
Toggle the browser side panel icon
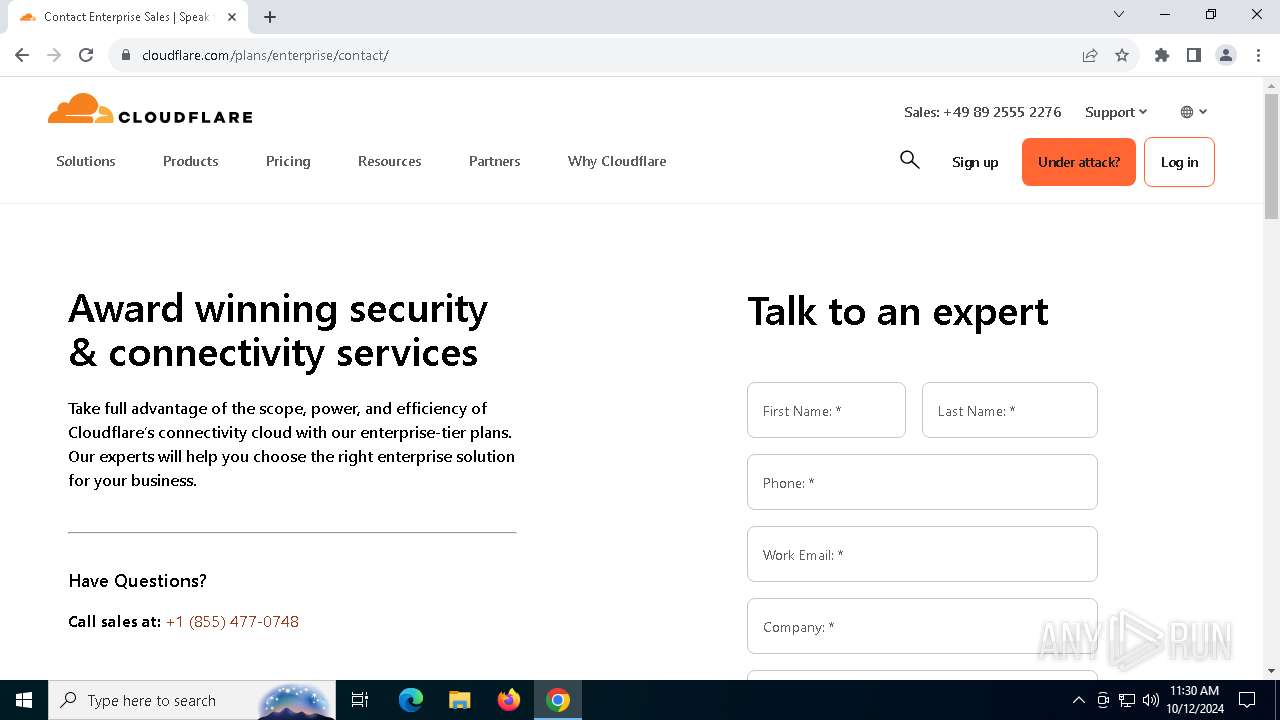coord(1194,55)
